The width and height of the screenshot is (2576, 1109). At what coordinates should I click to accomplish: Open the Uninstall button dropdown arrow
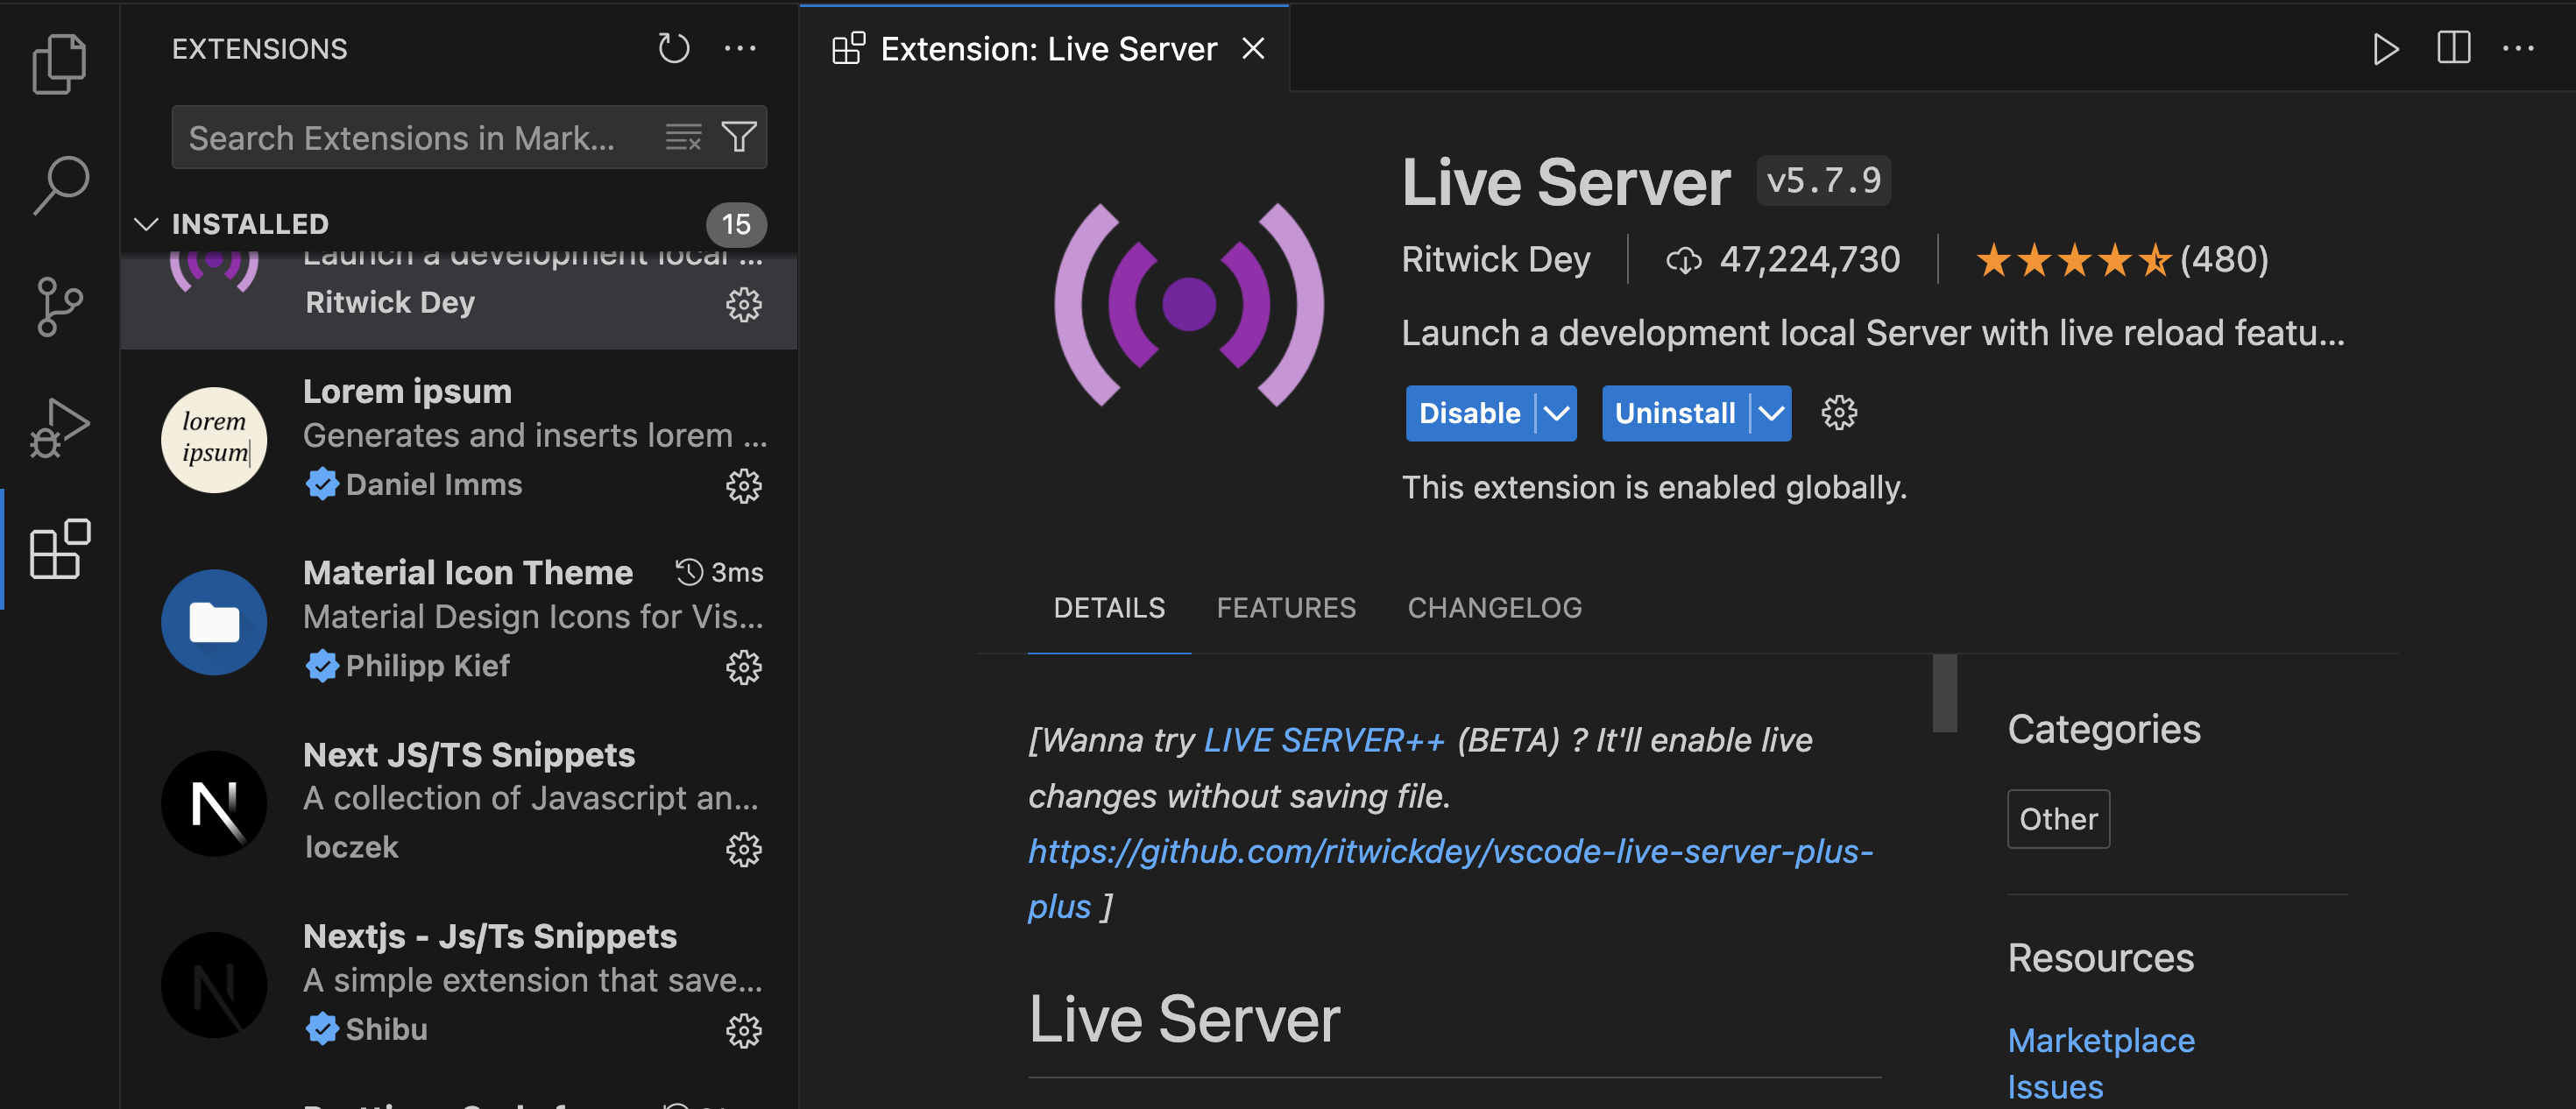click(x=1771, y=413)
